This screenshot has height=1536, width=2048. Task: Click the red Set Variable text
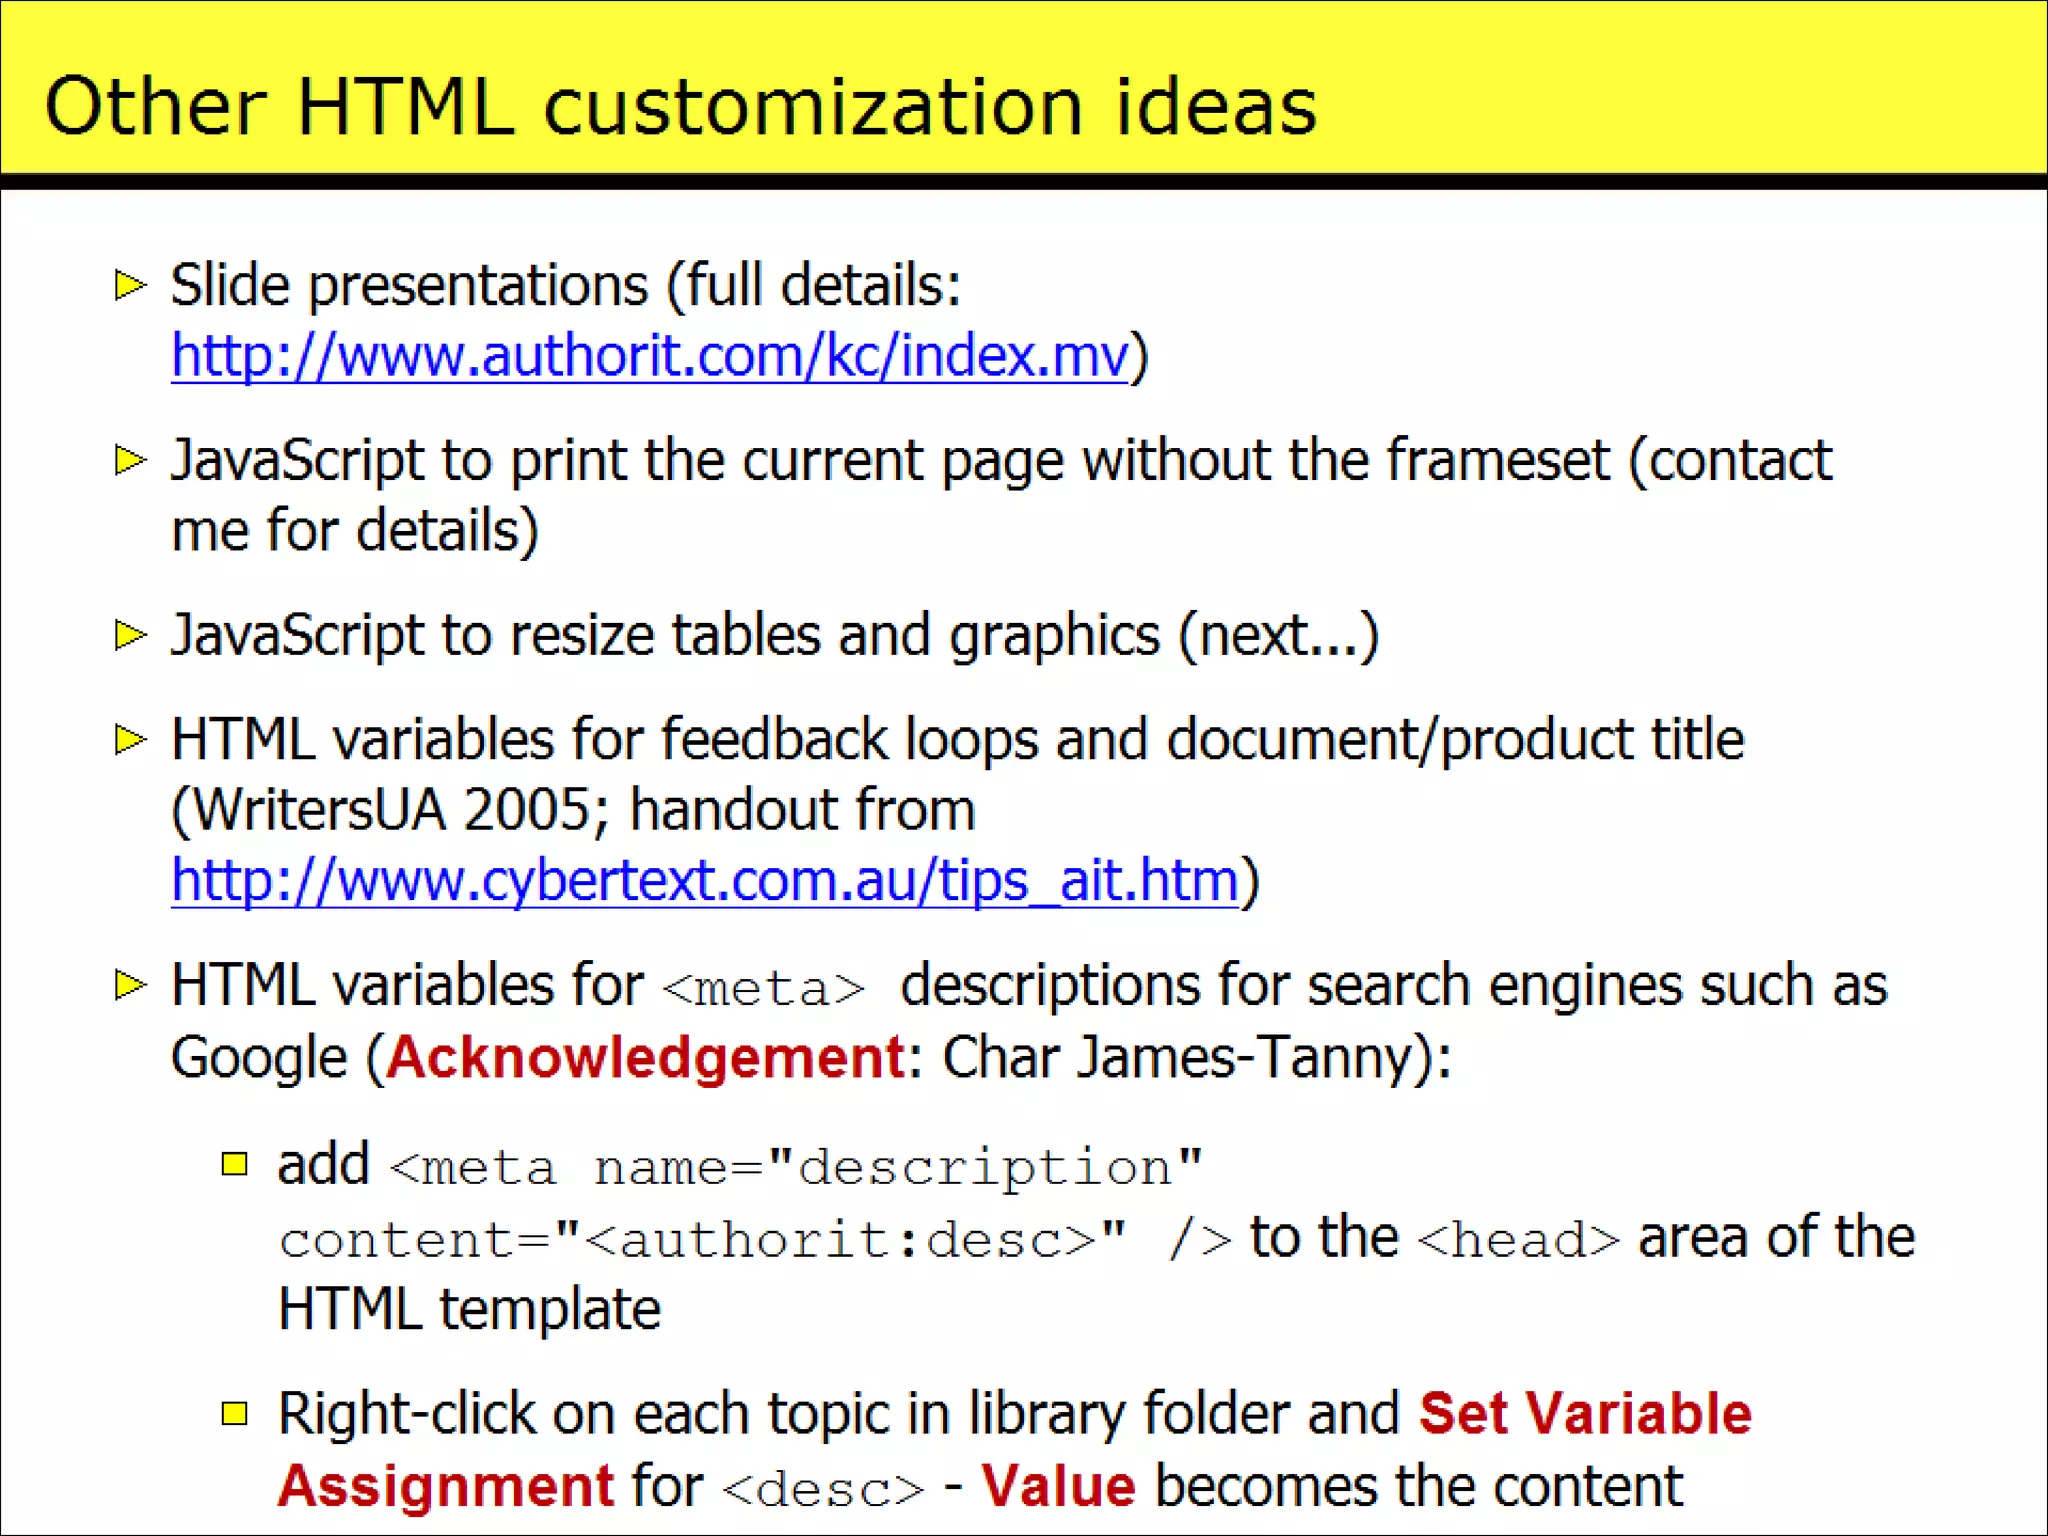(1585, 1413)
